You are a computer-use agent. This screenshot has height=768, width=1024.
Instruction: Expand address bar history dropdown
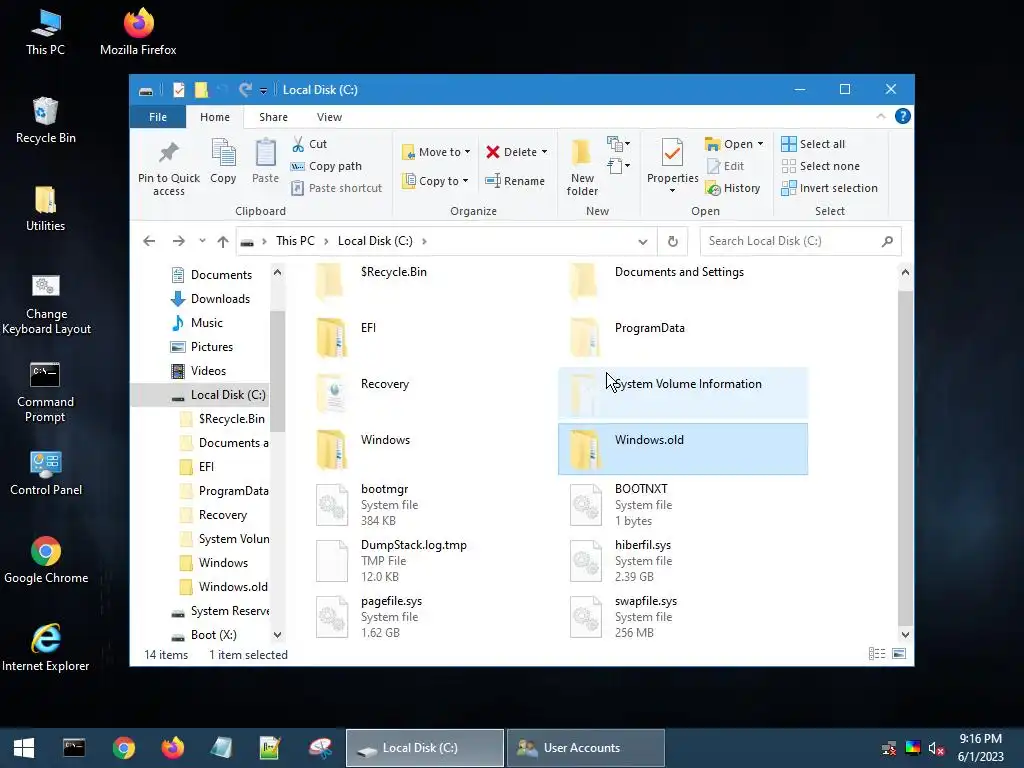pos(643,242)
